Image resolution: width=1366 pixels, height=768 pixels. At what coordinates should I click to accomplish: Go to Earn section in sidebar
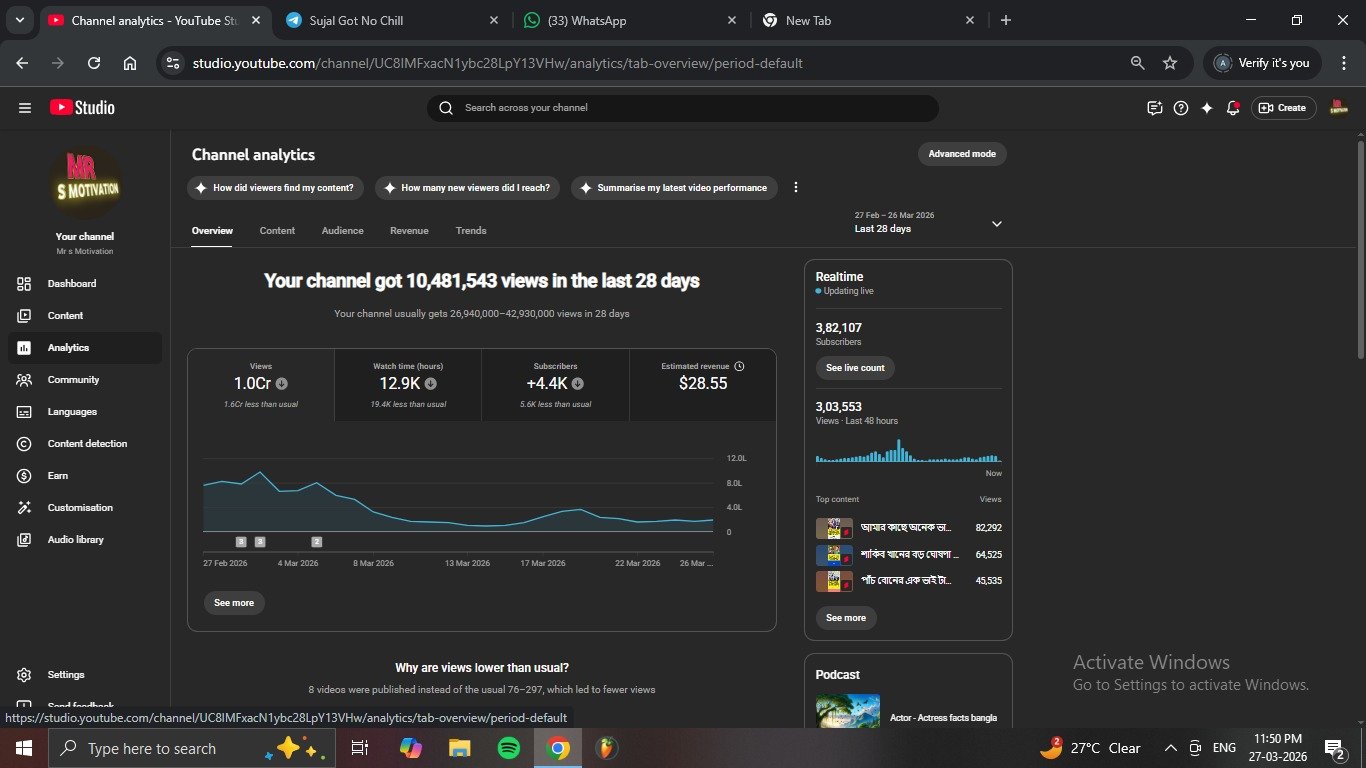click(x=58, y=476)
